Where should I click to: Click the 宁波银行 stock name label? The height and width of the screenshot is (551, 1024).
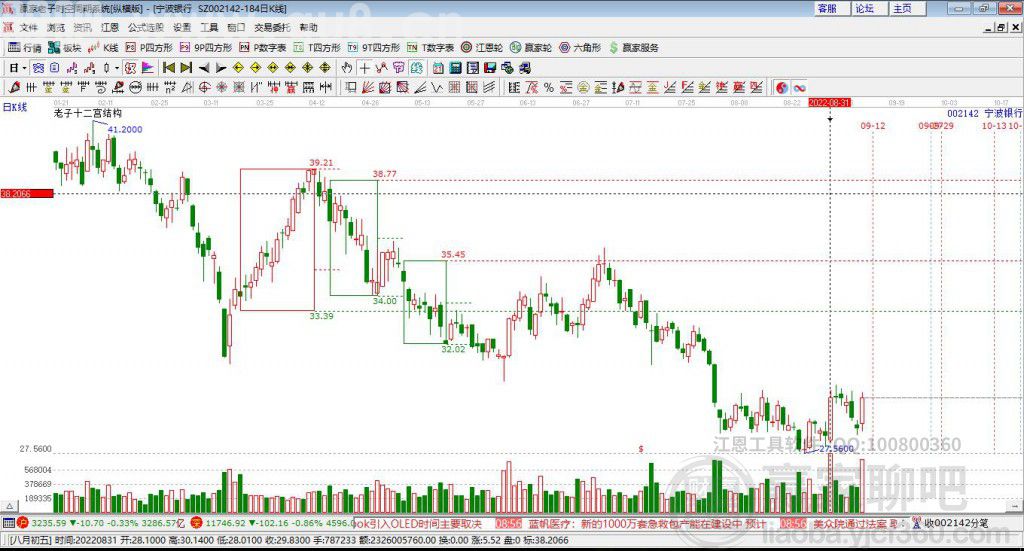pos(1003,114)
